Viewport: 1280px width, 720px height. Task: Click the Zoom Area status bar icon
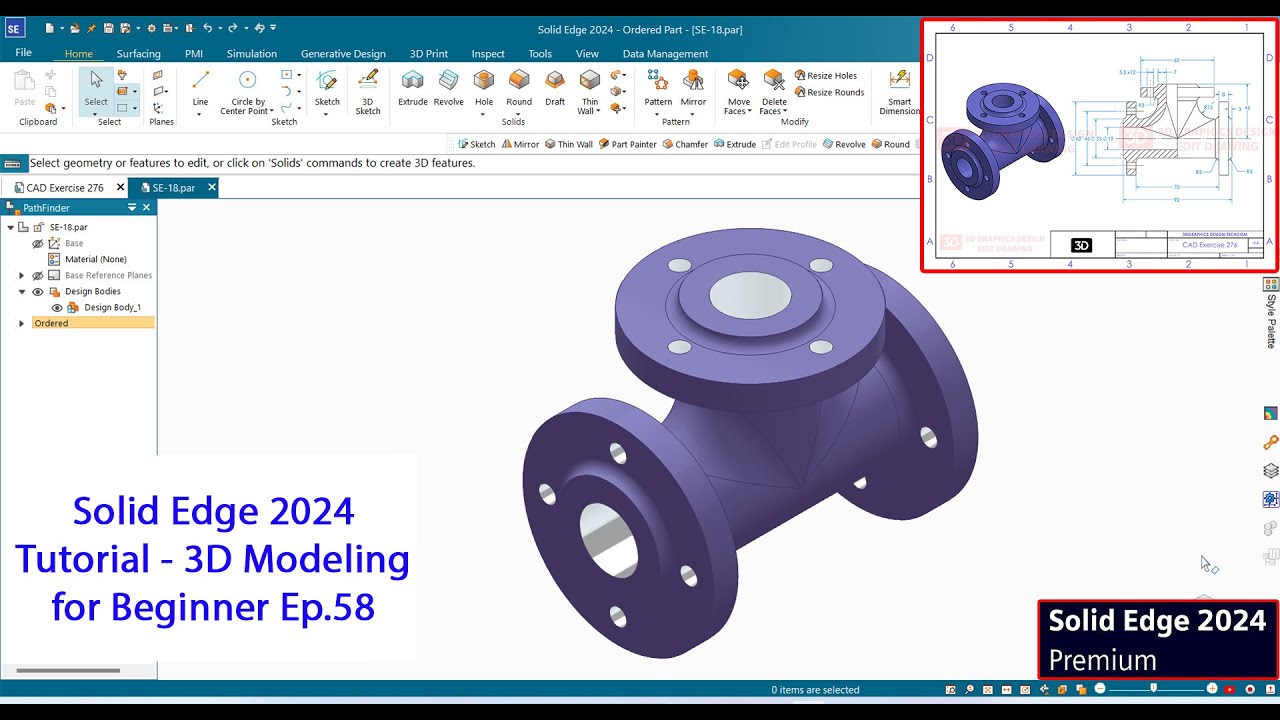pos(950,689)
